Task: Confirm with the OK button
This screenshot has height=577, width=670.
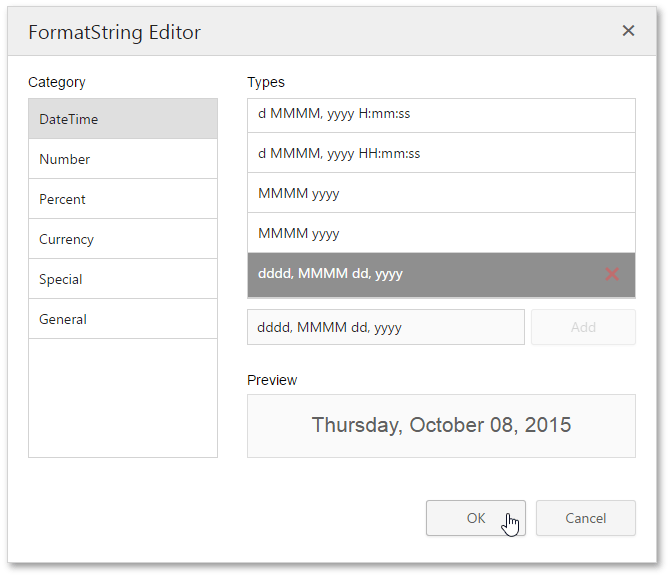Action: click(475, 518)
